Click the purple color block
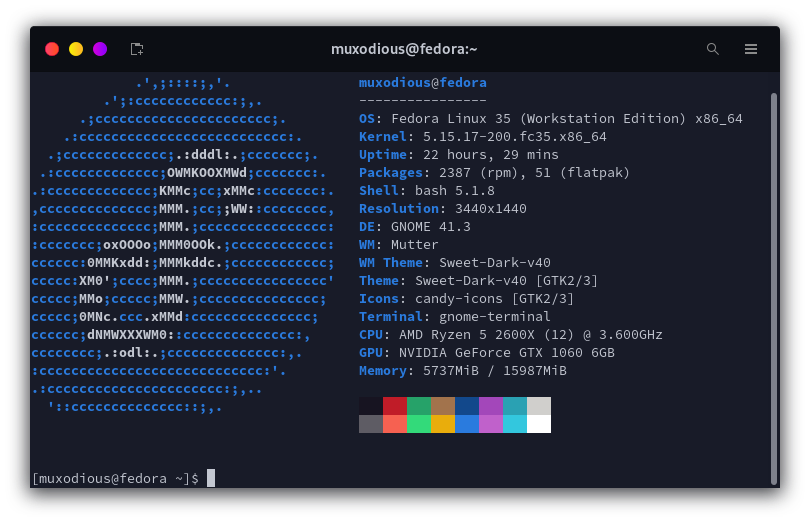The width and height of the screenshot is (810, 522). pyautogui.click(x=491, y=406)
